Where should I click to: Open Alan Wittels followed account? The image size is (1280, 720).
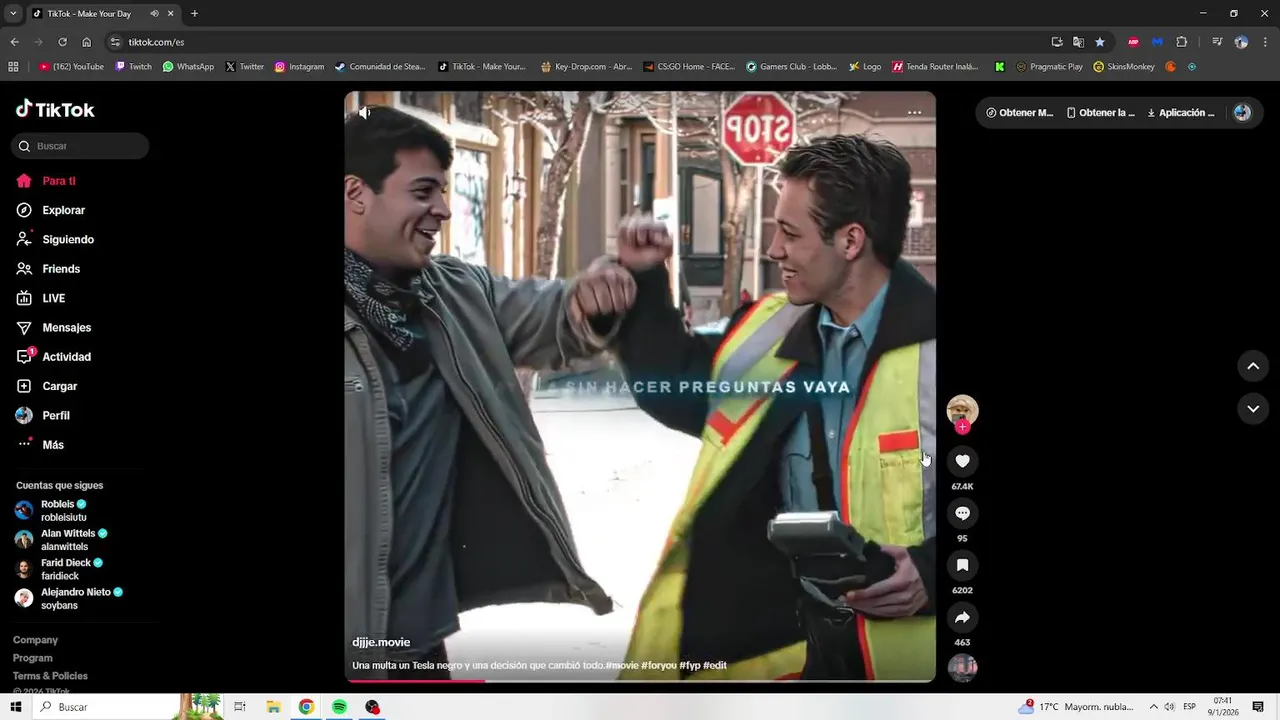62,540
